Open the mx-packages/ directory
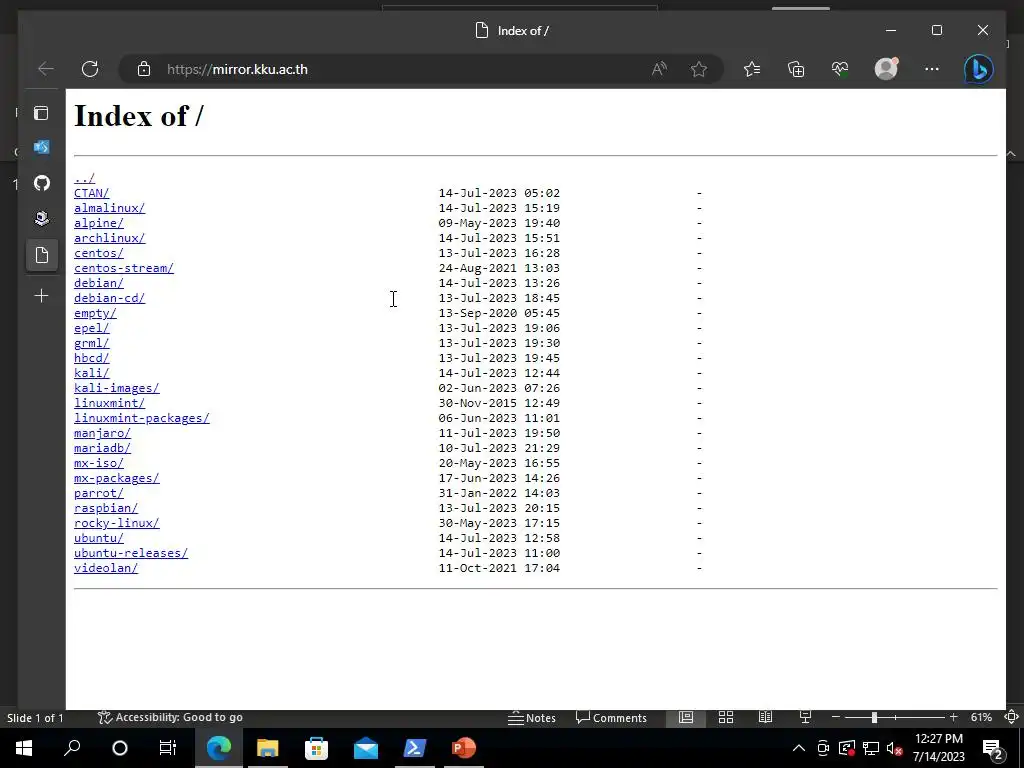The image size is (1024, 768). pos(116,478)
